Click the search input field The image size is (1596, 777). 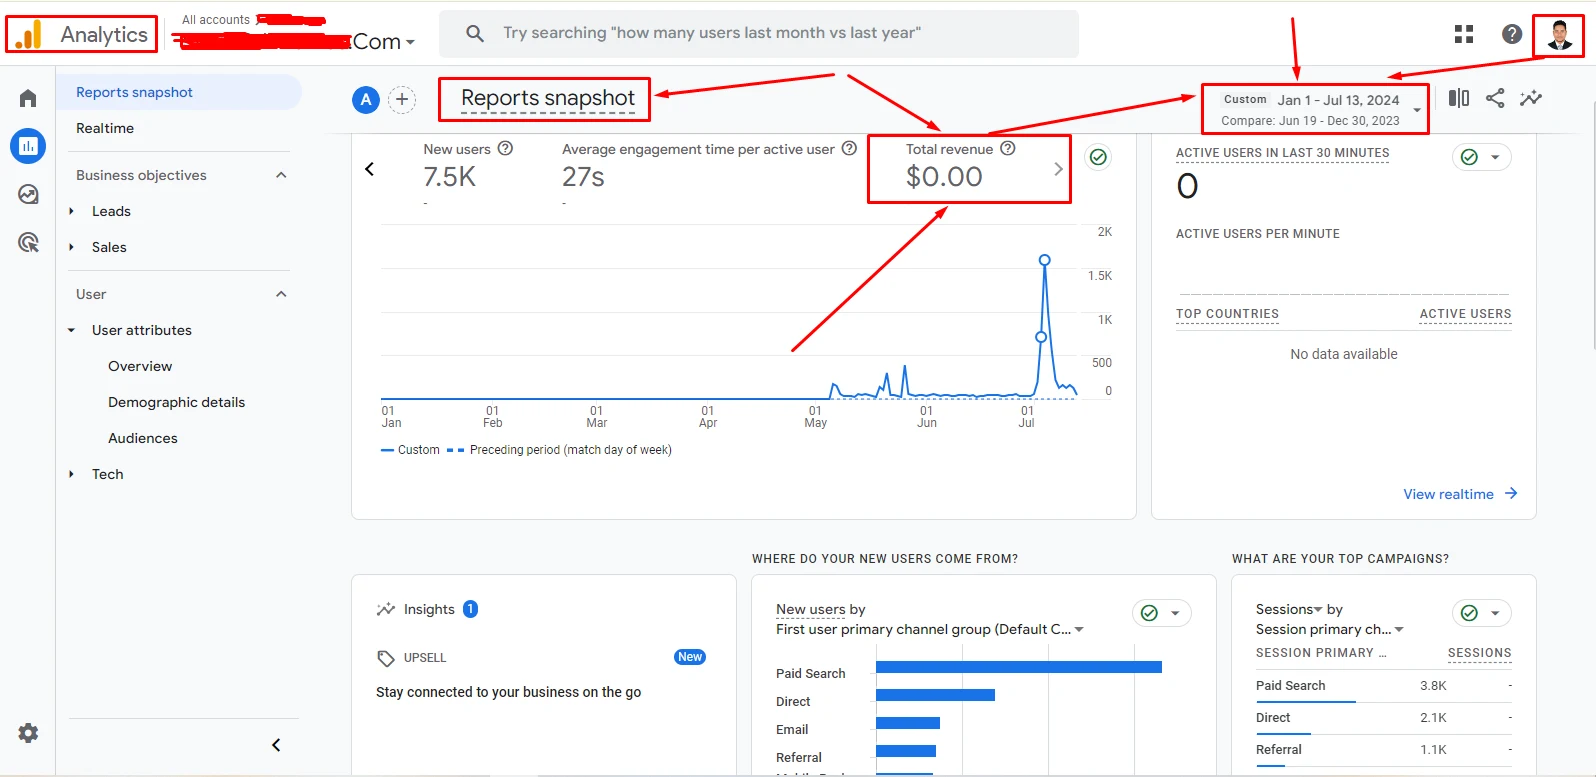point(759,34)
